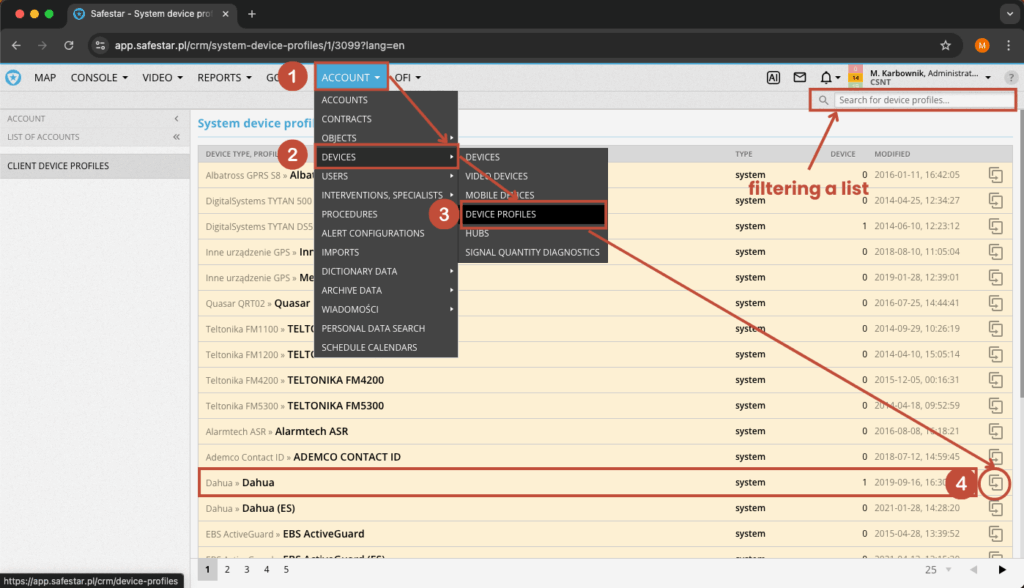Copy the TELTONIKA FM4200 profile
This screenshot has height=588, width=1024.
[995, 380]
